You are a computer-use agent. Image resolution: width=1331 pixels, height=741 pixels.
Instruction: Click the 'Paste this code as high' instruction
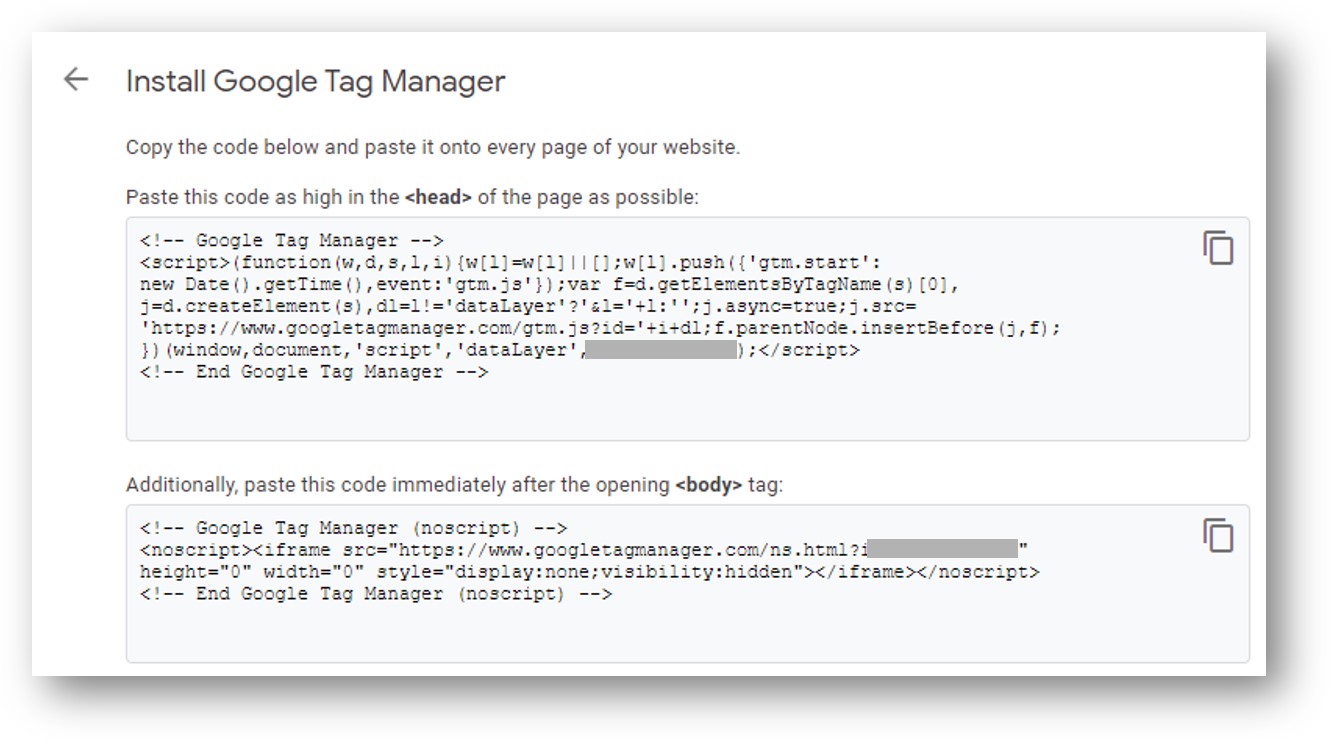click(412, 197)
